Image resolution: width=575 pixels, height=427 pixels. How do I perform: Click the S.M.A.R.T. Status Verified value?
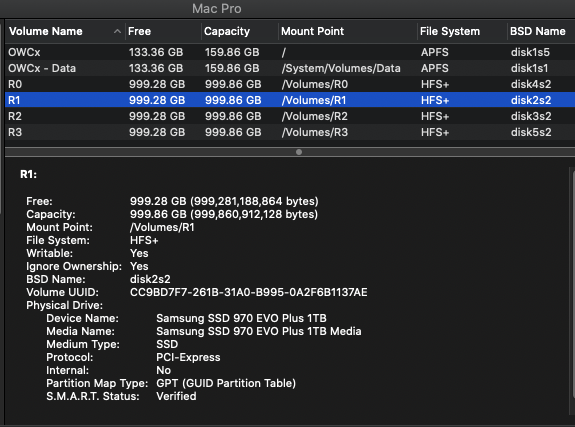coord(176,396)
